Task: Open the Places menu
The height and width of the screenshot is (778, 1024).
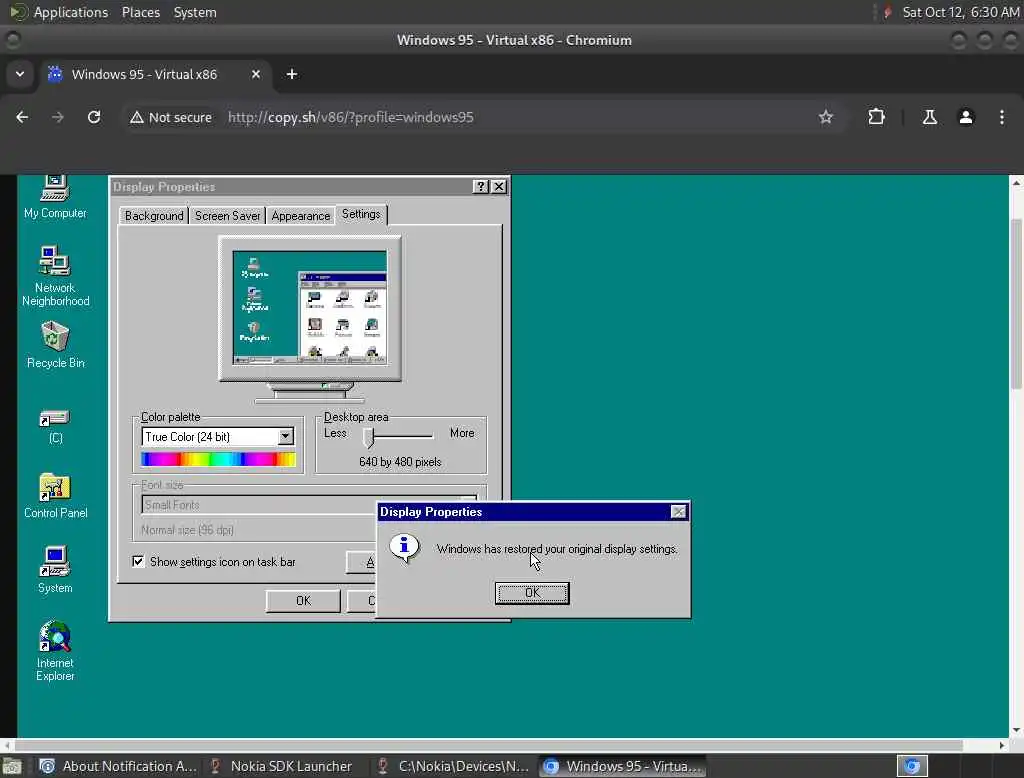Action: pos(141,12)
